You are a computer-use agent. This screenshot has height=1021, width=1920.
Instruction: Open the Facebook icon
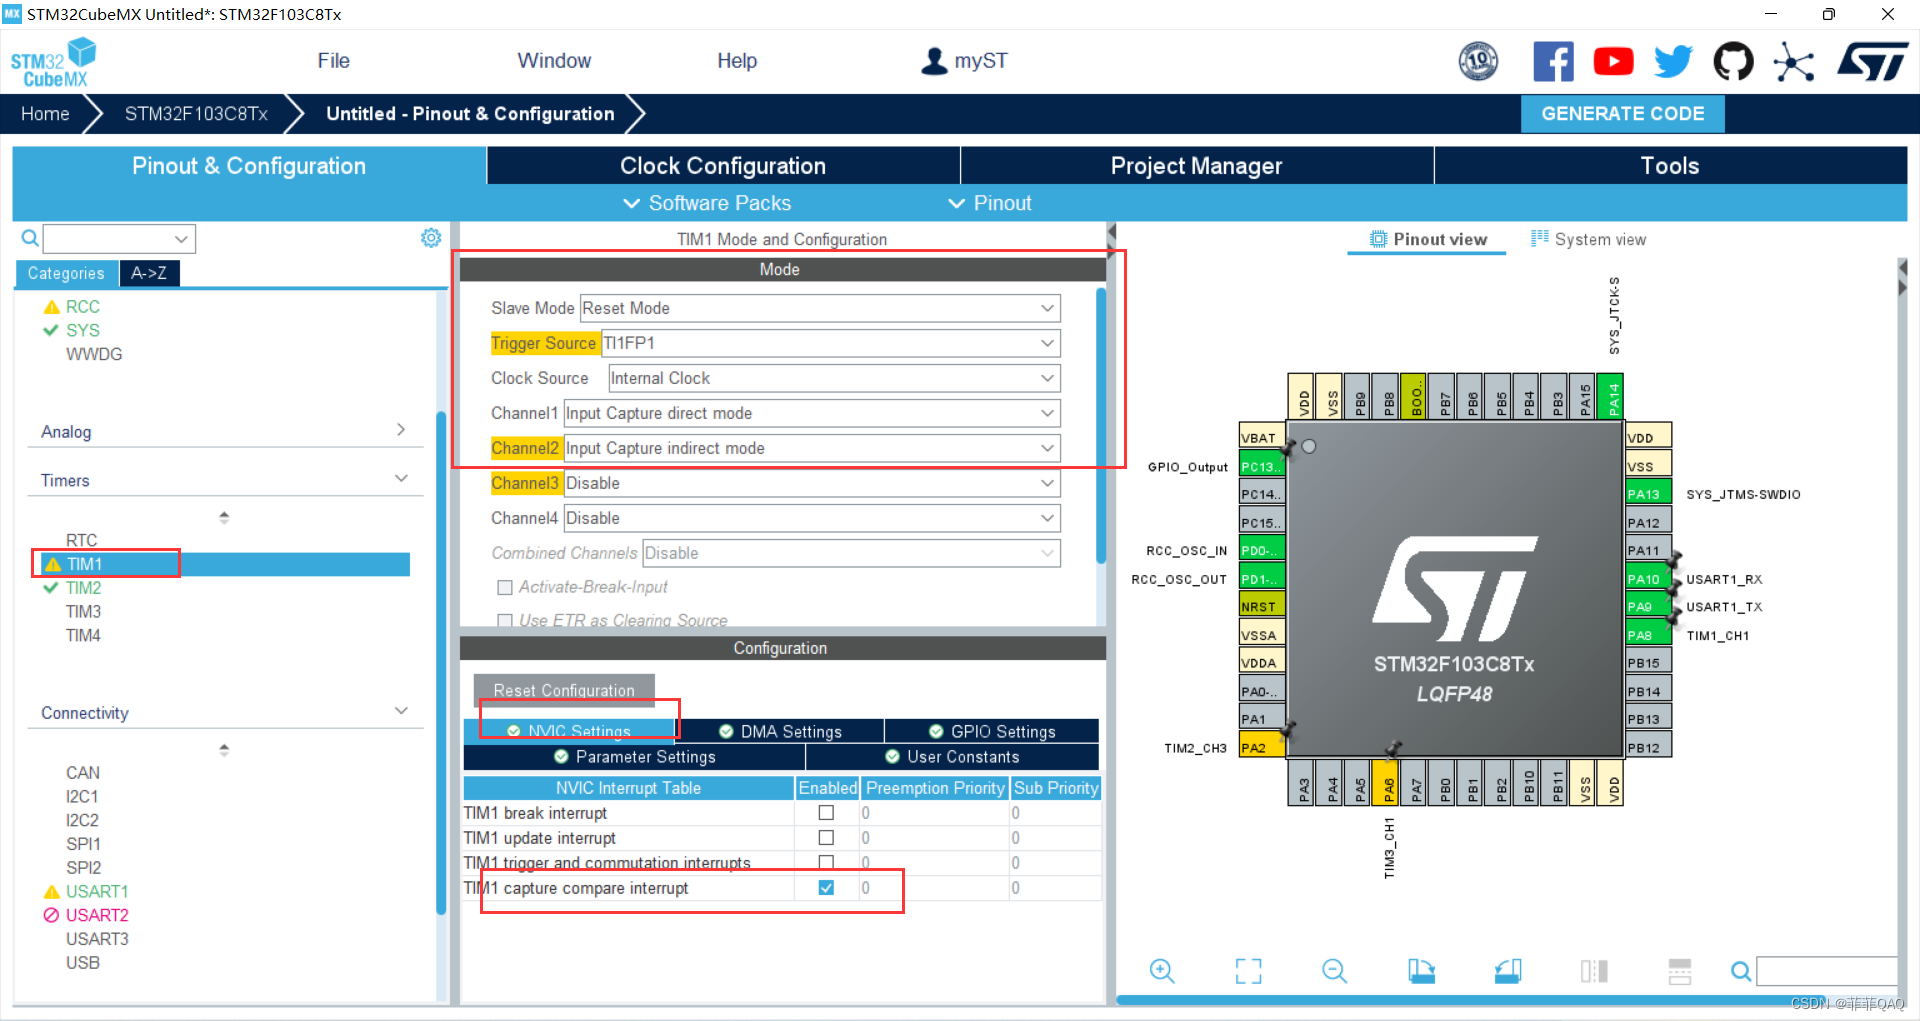coord(1553,61)
